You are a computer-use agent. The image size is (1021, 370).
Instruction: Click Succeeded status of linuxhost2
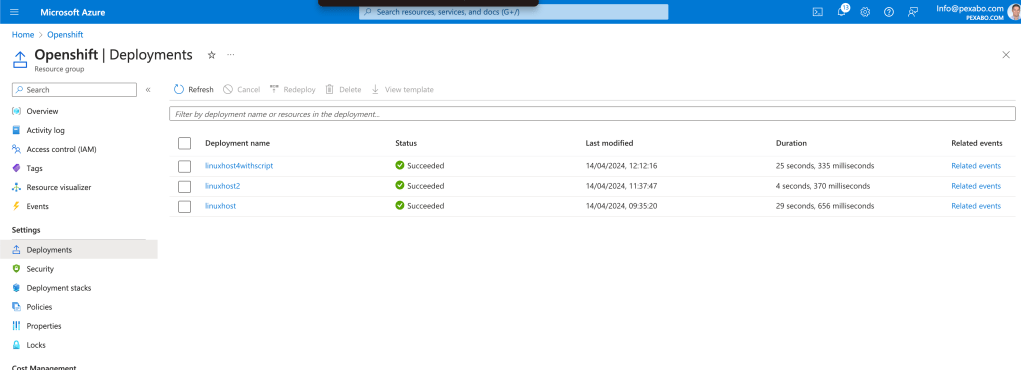tap(420, 186)
